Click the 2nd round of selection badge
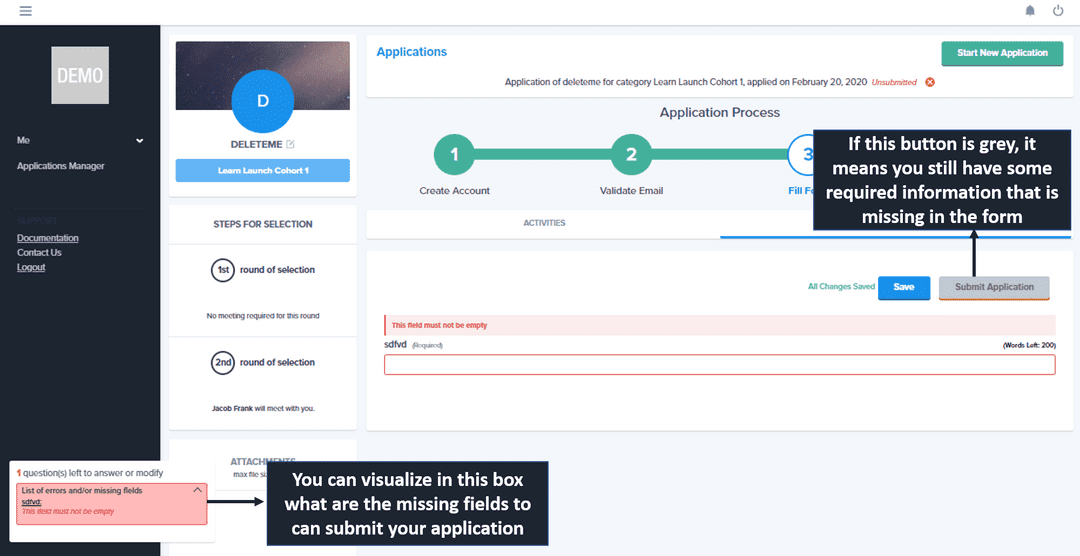Image resolution: width=1080 pixels, height=556 pixels. [223, 362]
